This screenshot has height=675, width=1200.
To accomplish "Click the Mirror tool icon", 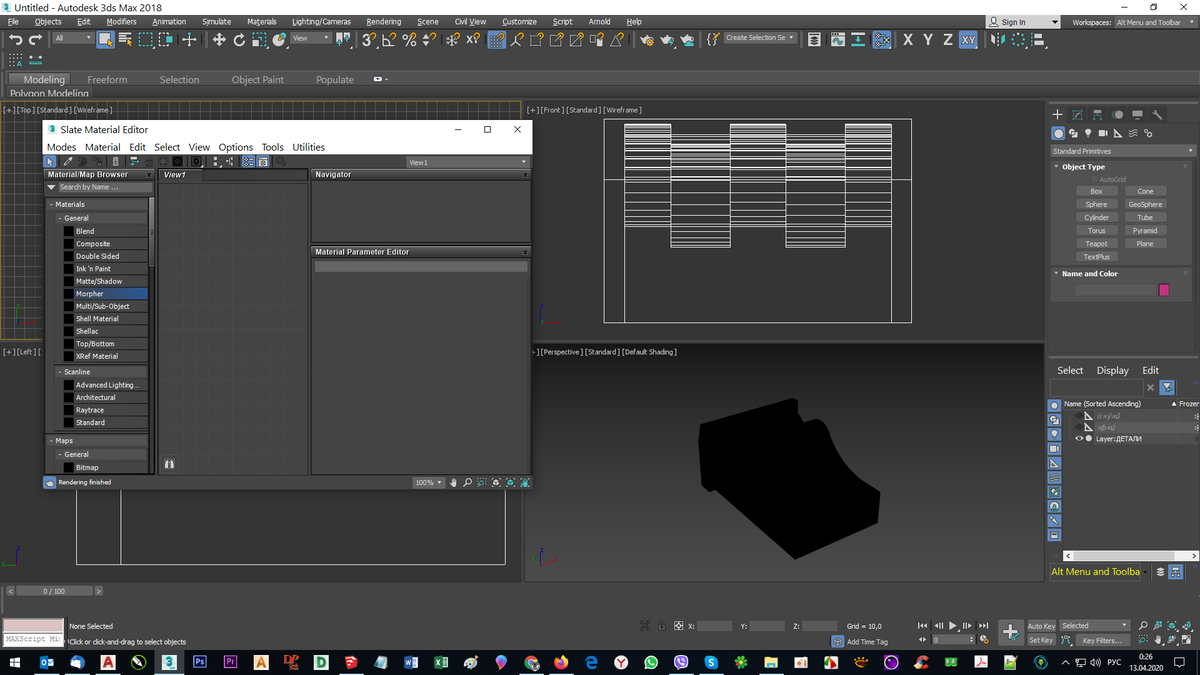I will pyautogui.click(x=997, y=39).
